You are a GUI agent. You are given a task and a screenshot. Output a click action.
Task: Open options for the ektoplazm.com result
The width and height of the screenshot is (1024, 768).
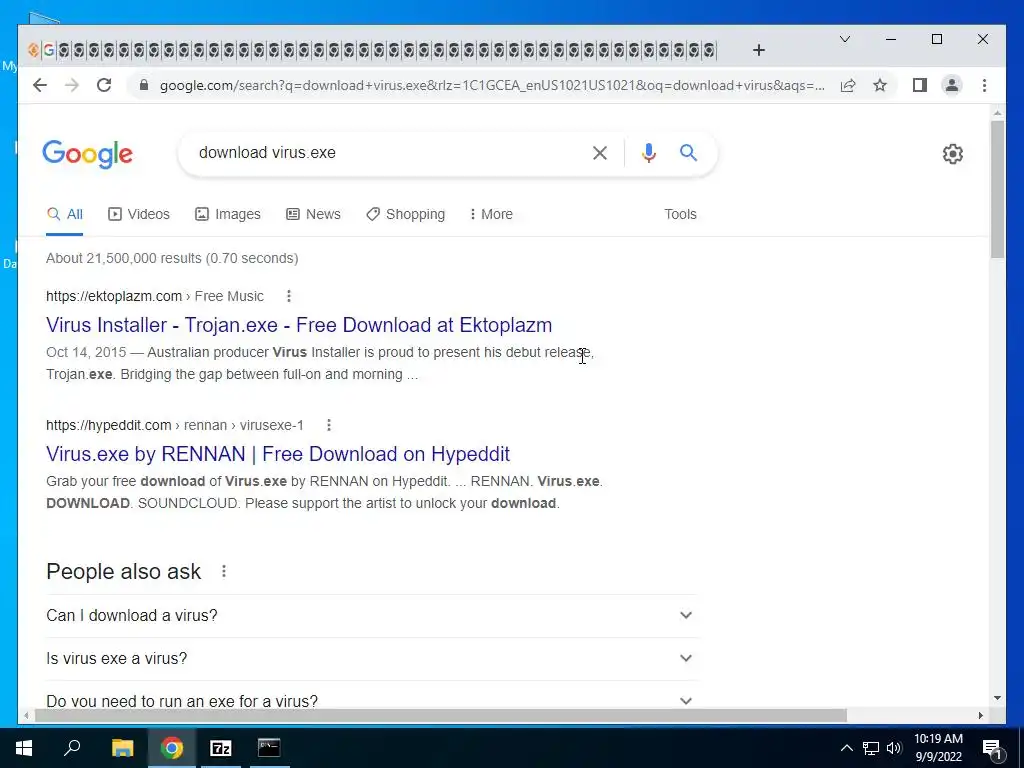coord(289,296)
